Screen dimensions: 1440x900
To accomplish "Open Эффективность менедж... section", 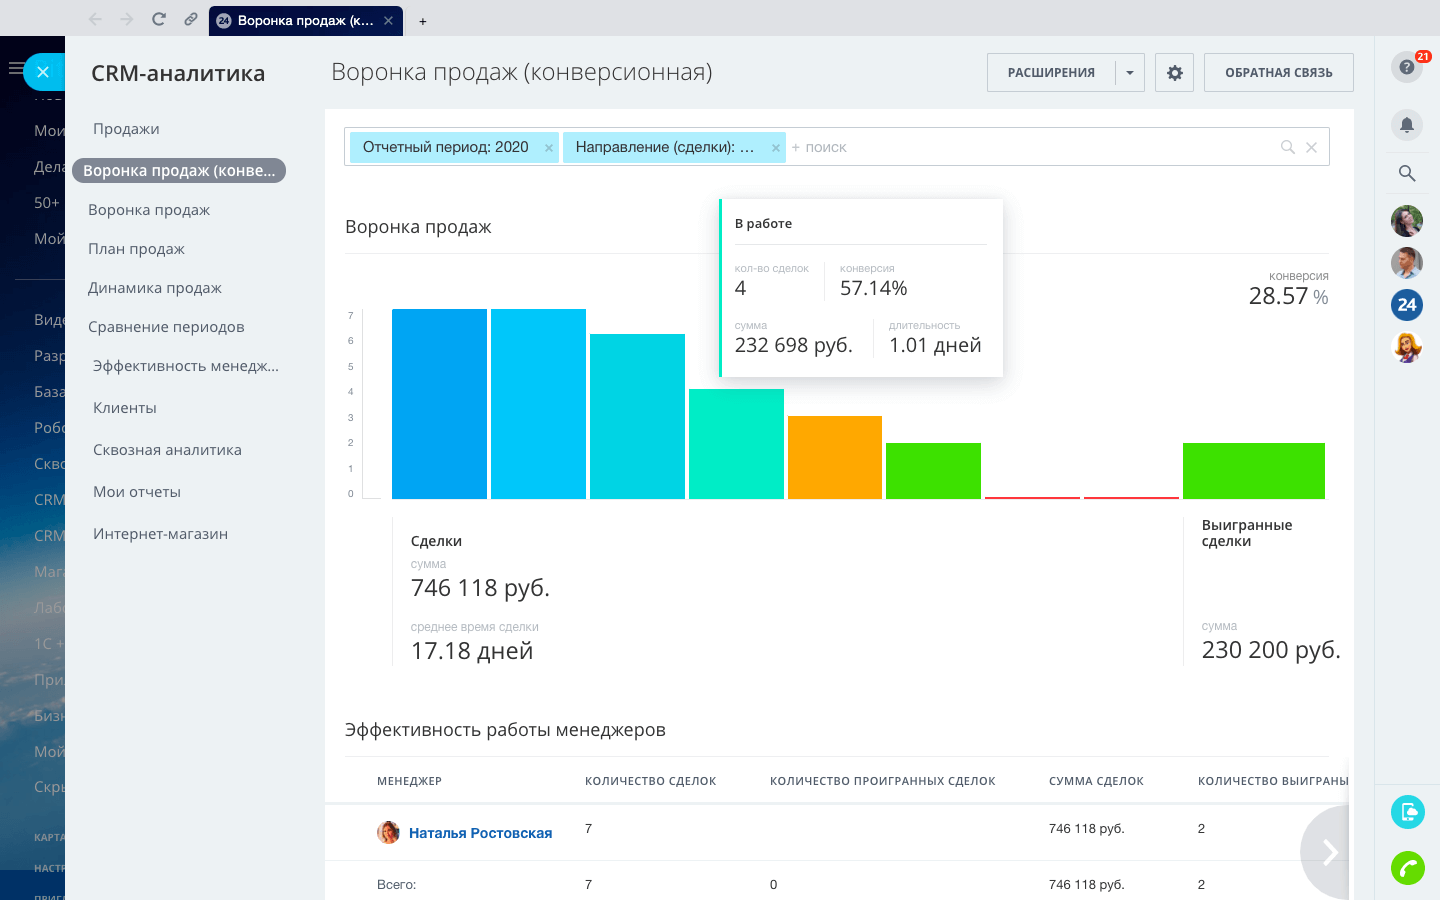I will tap(186, 366).
